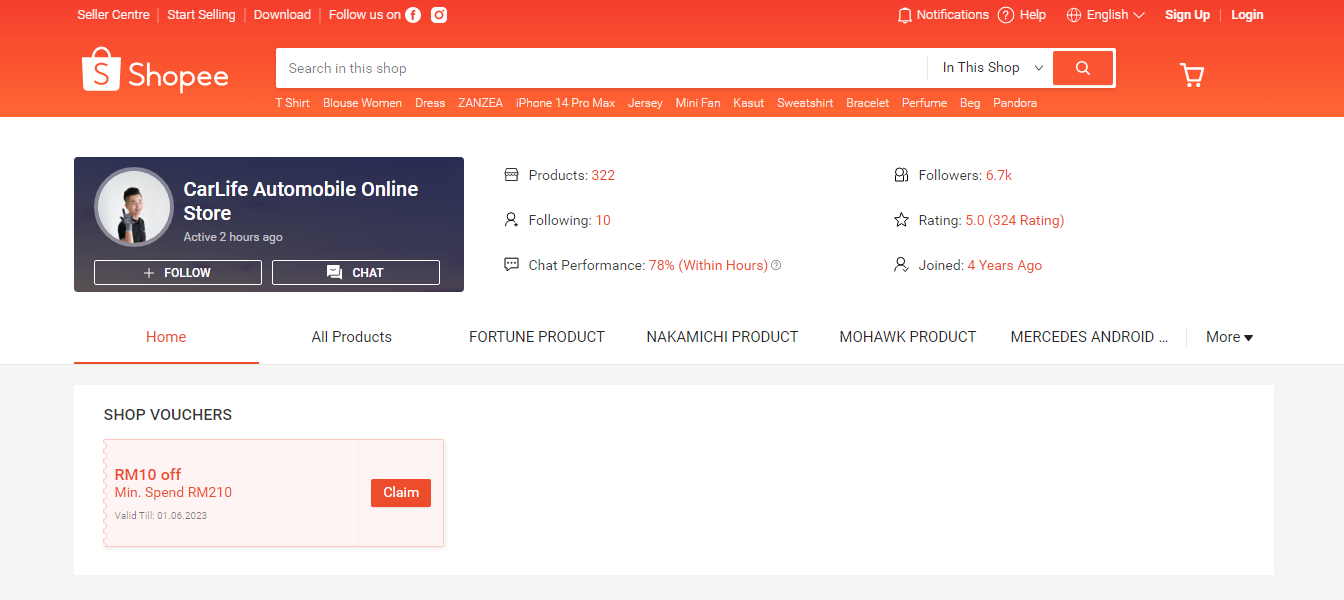Go to Shopee home via logo

155,70
